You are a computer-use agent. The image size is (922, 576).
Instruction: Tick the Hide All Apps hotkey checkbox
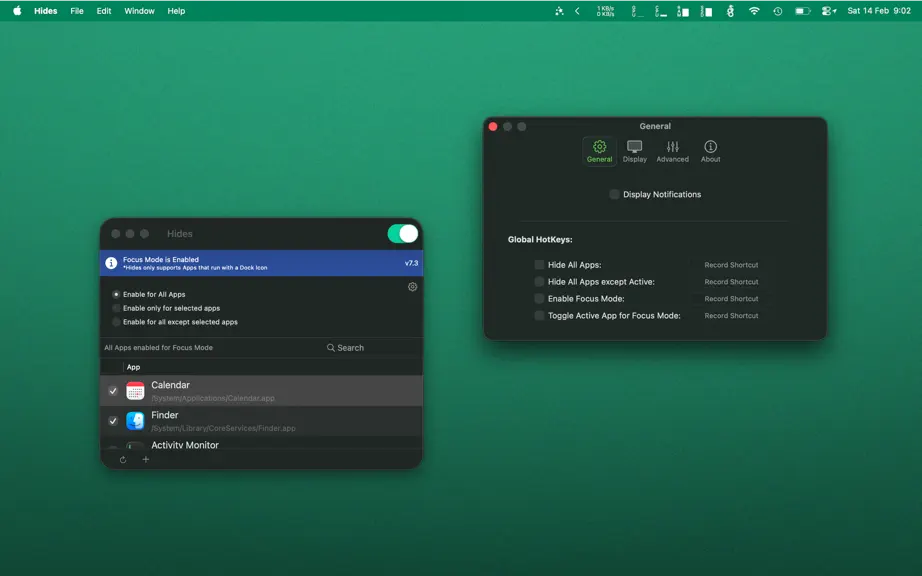(x=539, y=265)
